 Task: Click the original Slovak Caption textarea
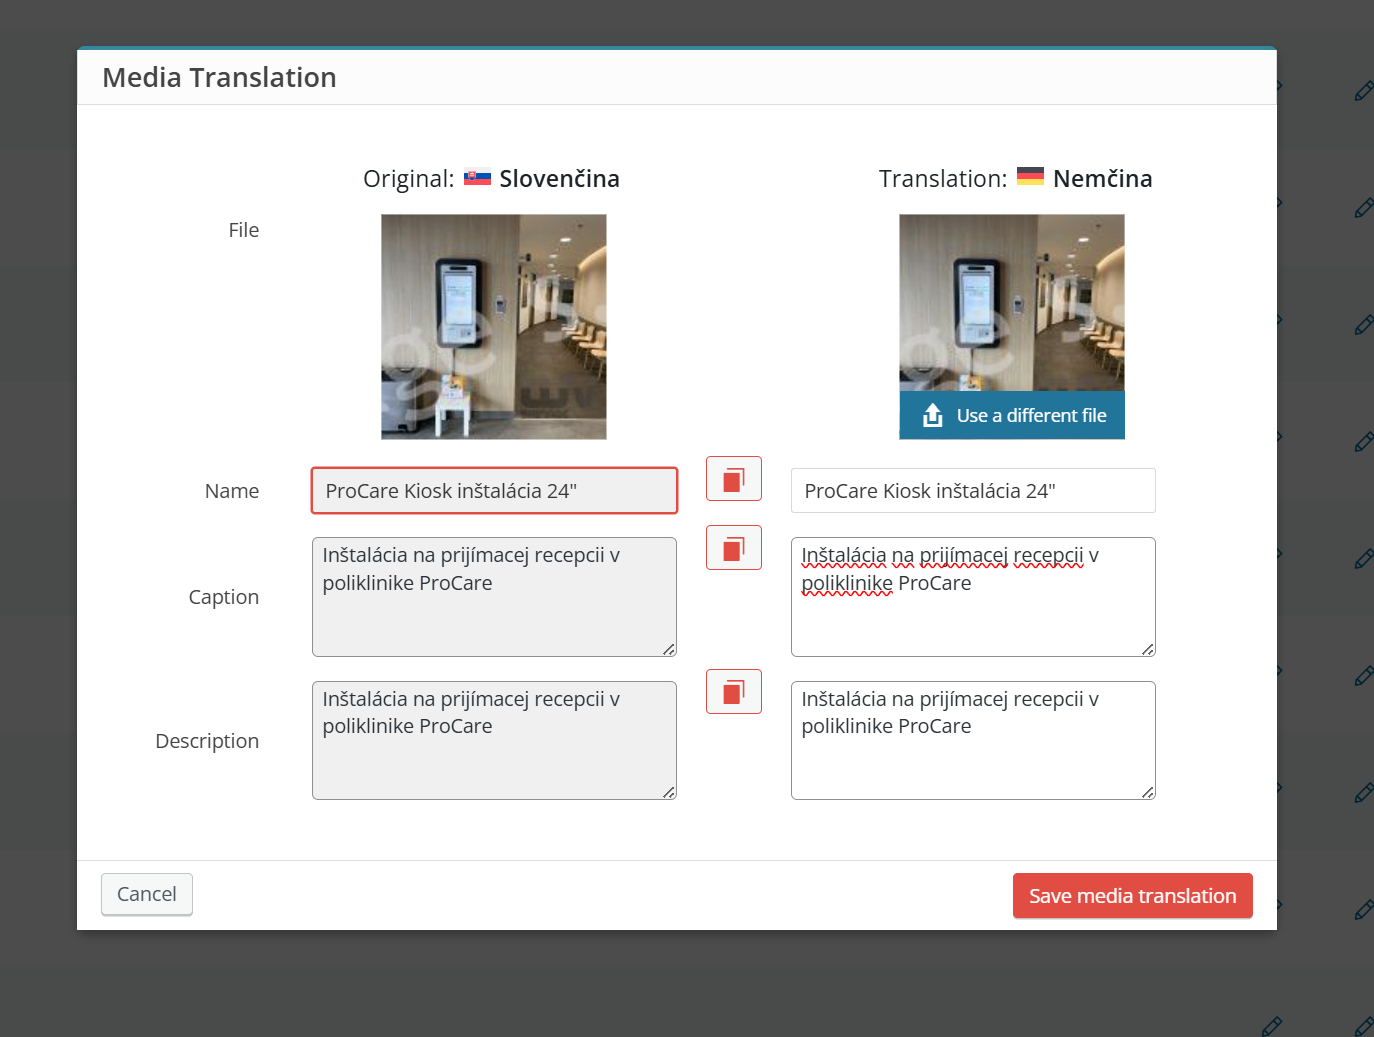[494, 597]
